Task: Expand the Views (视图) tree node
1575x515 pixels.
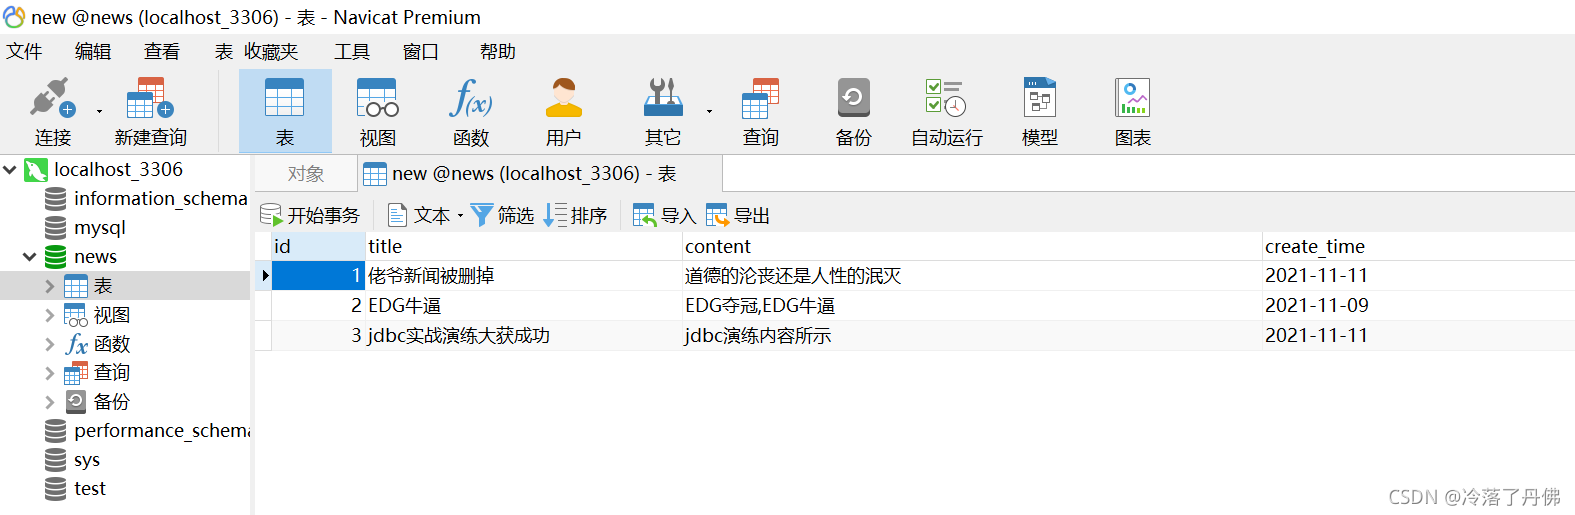Action: pyautogui.click(x=50, y=315)
